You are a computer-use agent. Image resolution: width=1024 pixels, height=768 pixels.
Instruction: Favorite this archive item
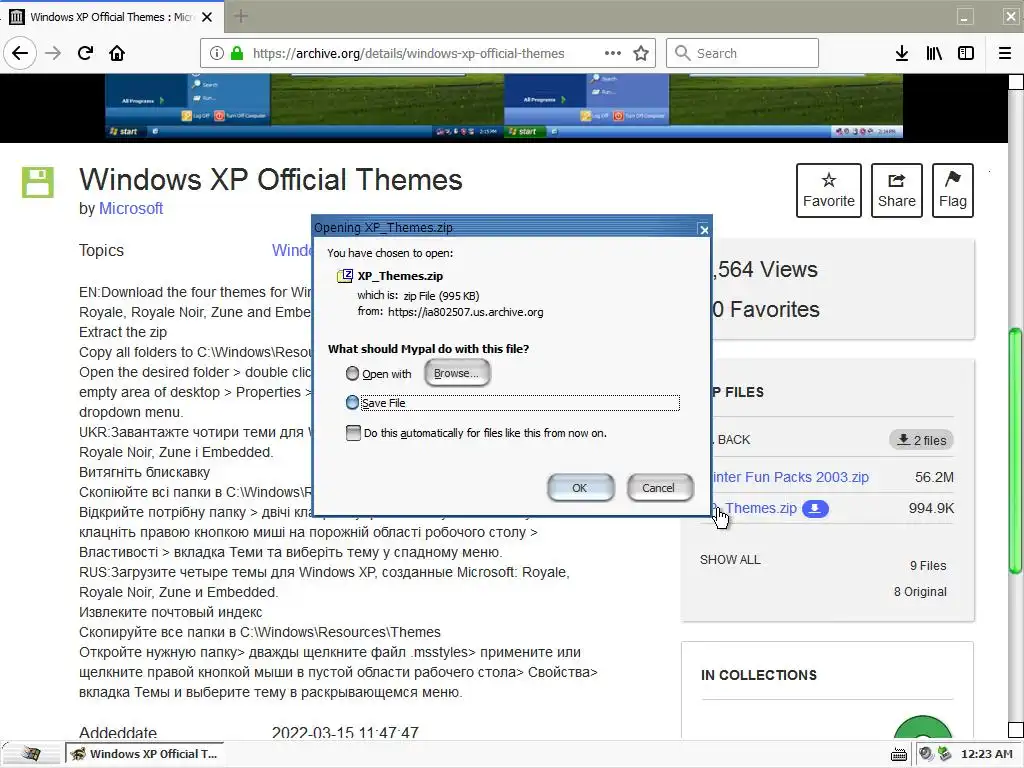click(x=829, y=190)
